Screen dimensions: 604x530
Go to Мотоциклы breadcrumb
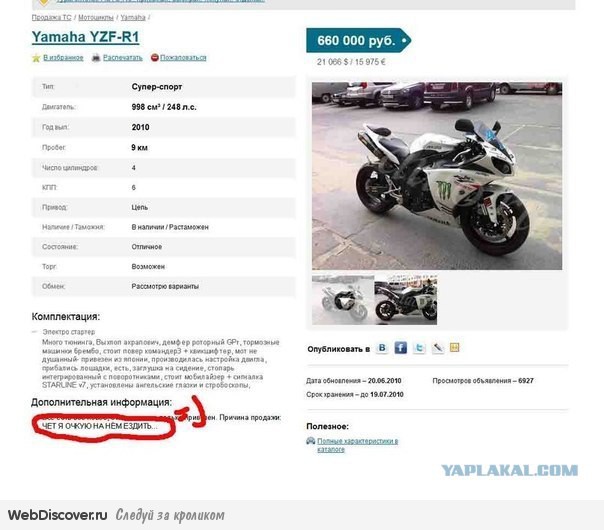tap(96, 17)
